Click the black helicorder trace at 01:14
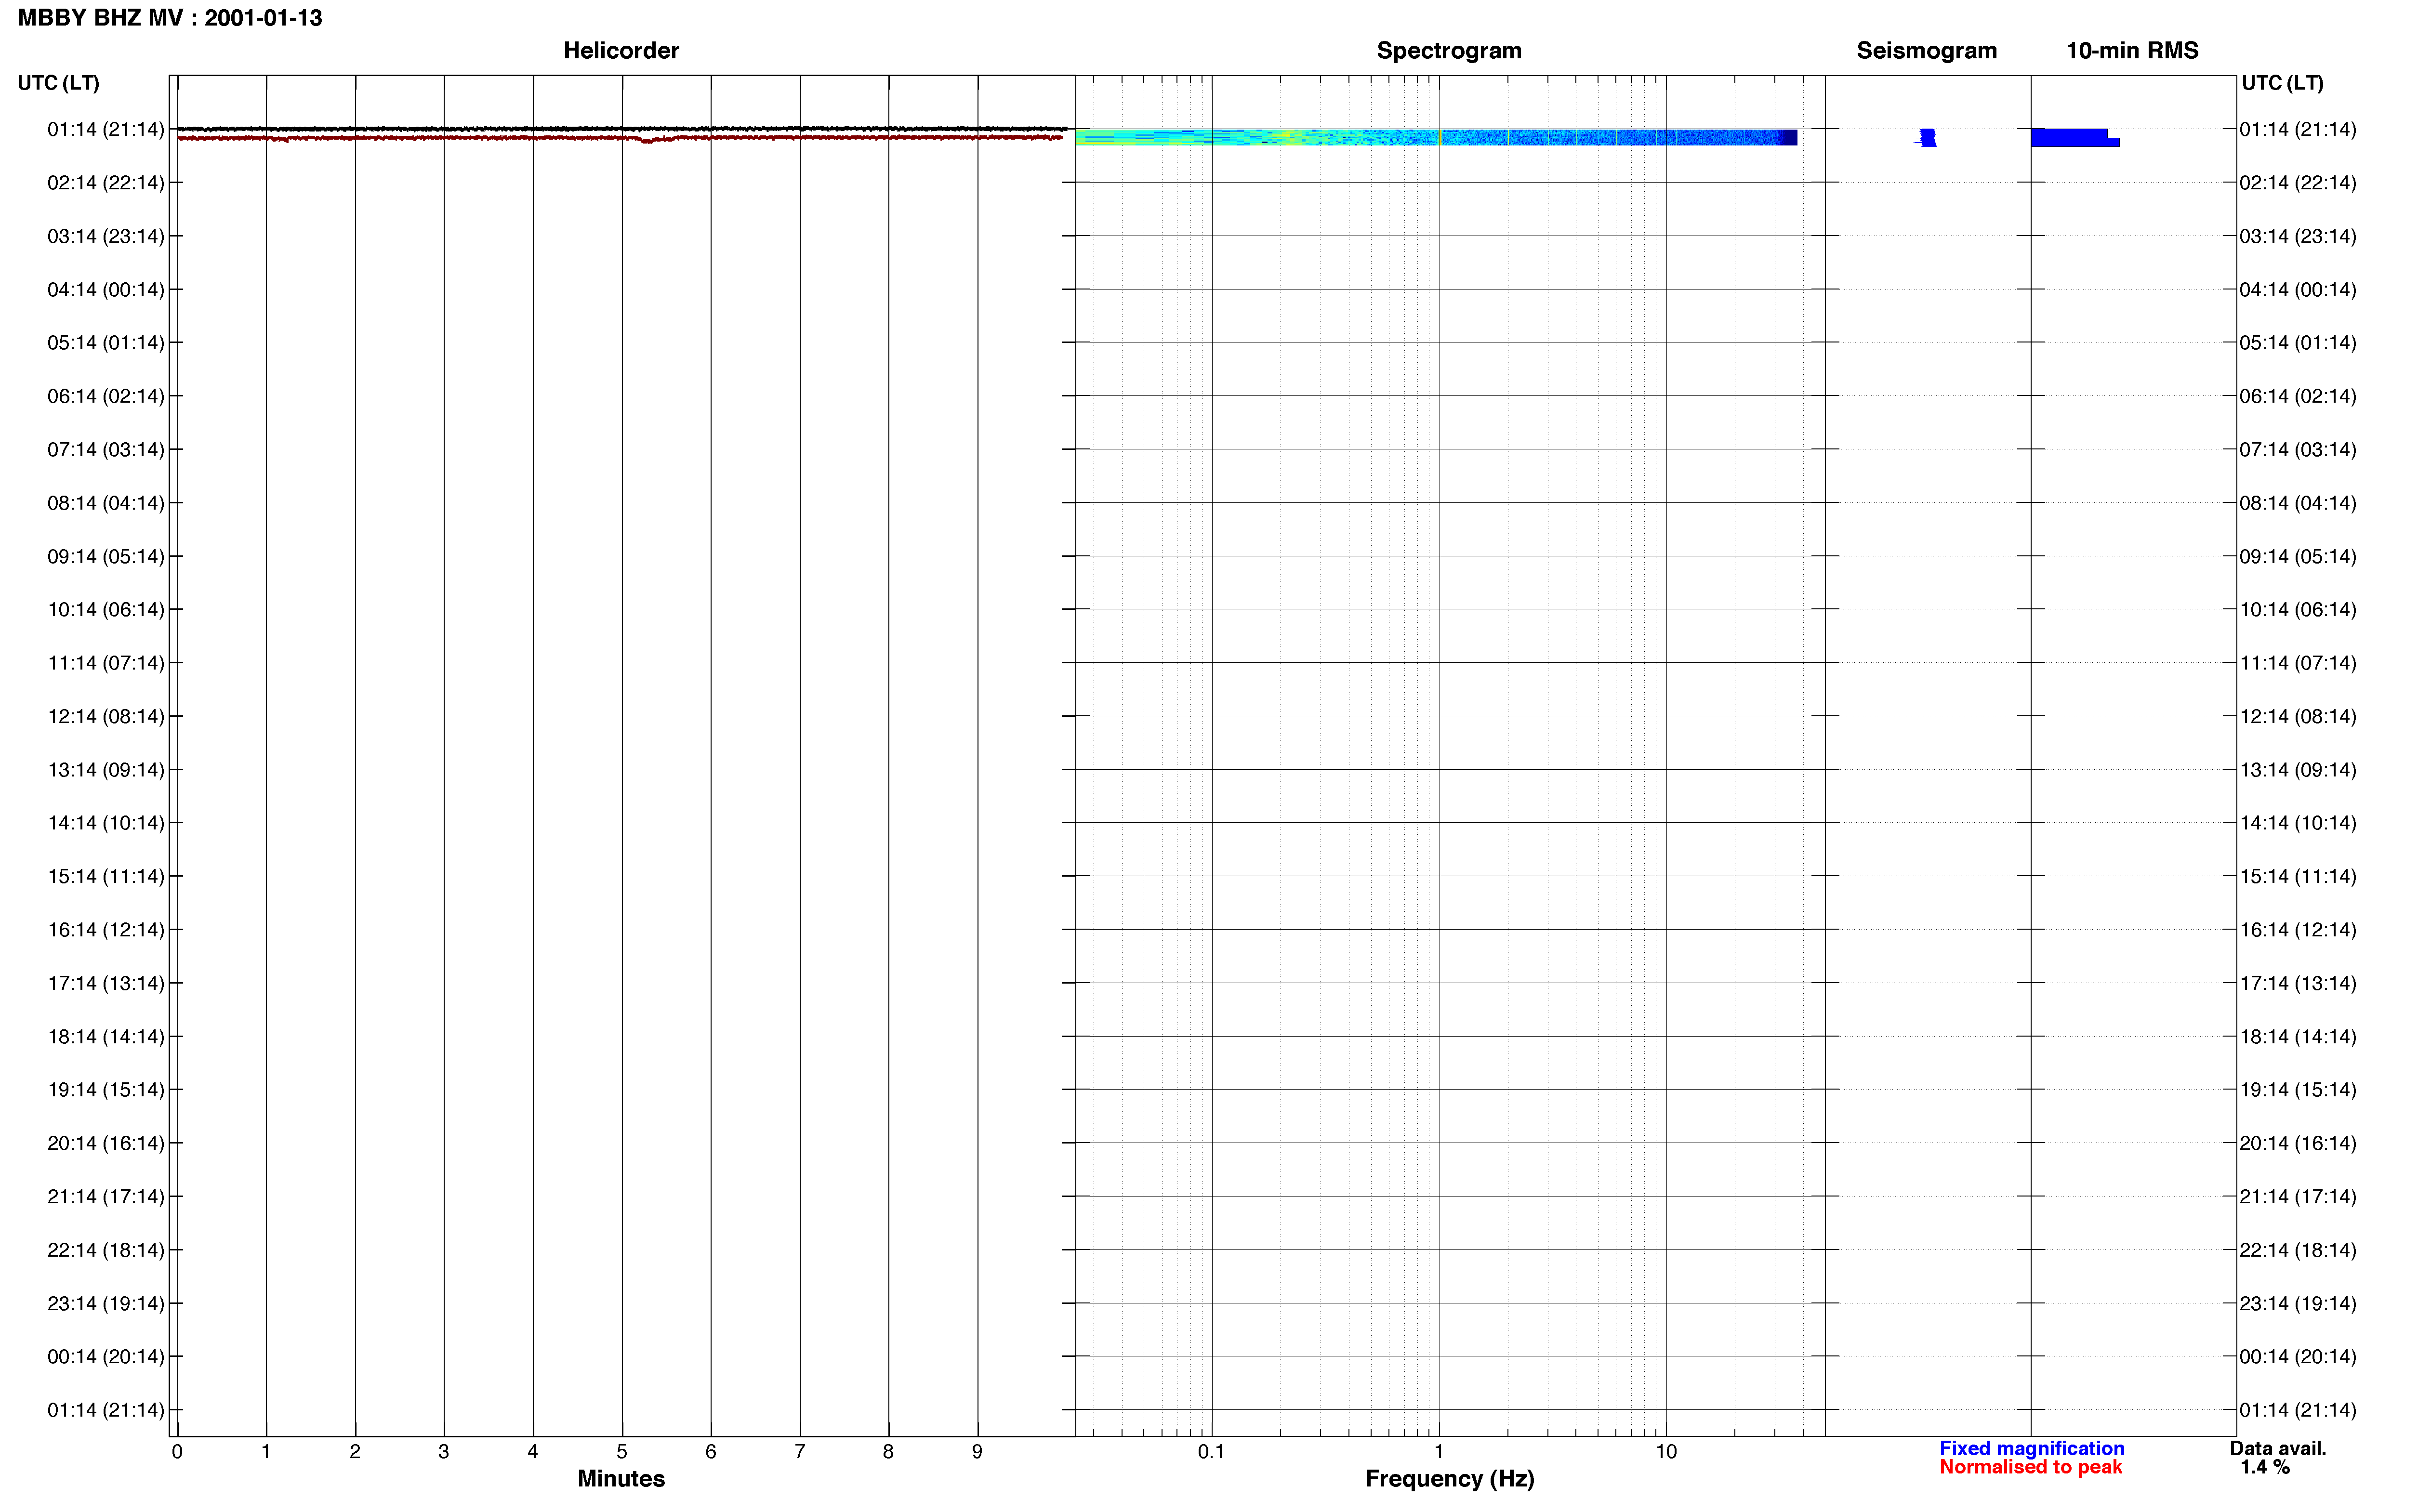 point(621,128)
